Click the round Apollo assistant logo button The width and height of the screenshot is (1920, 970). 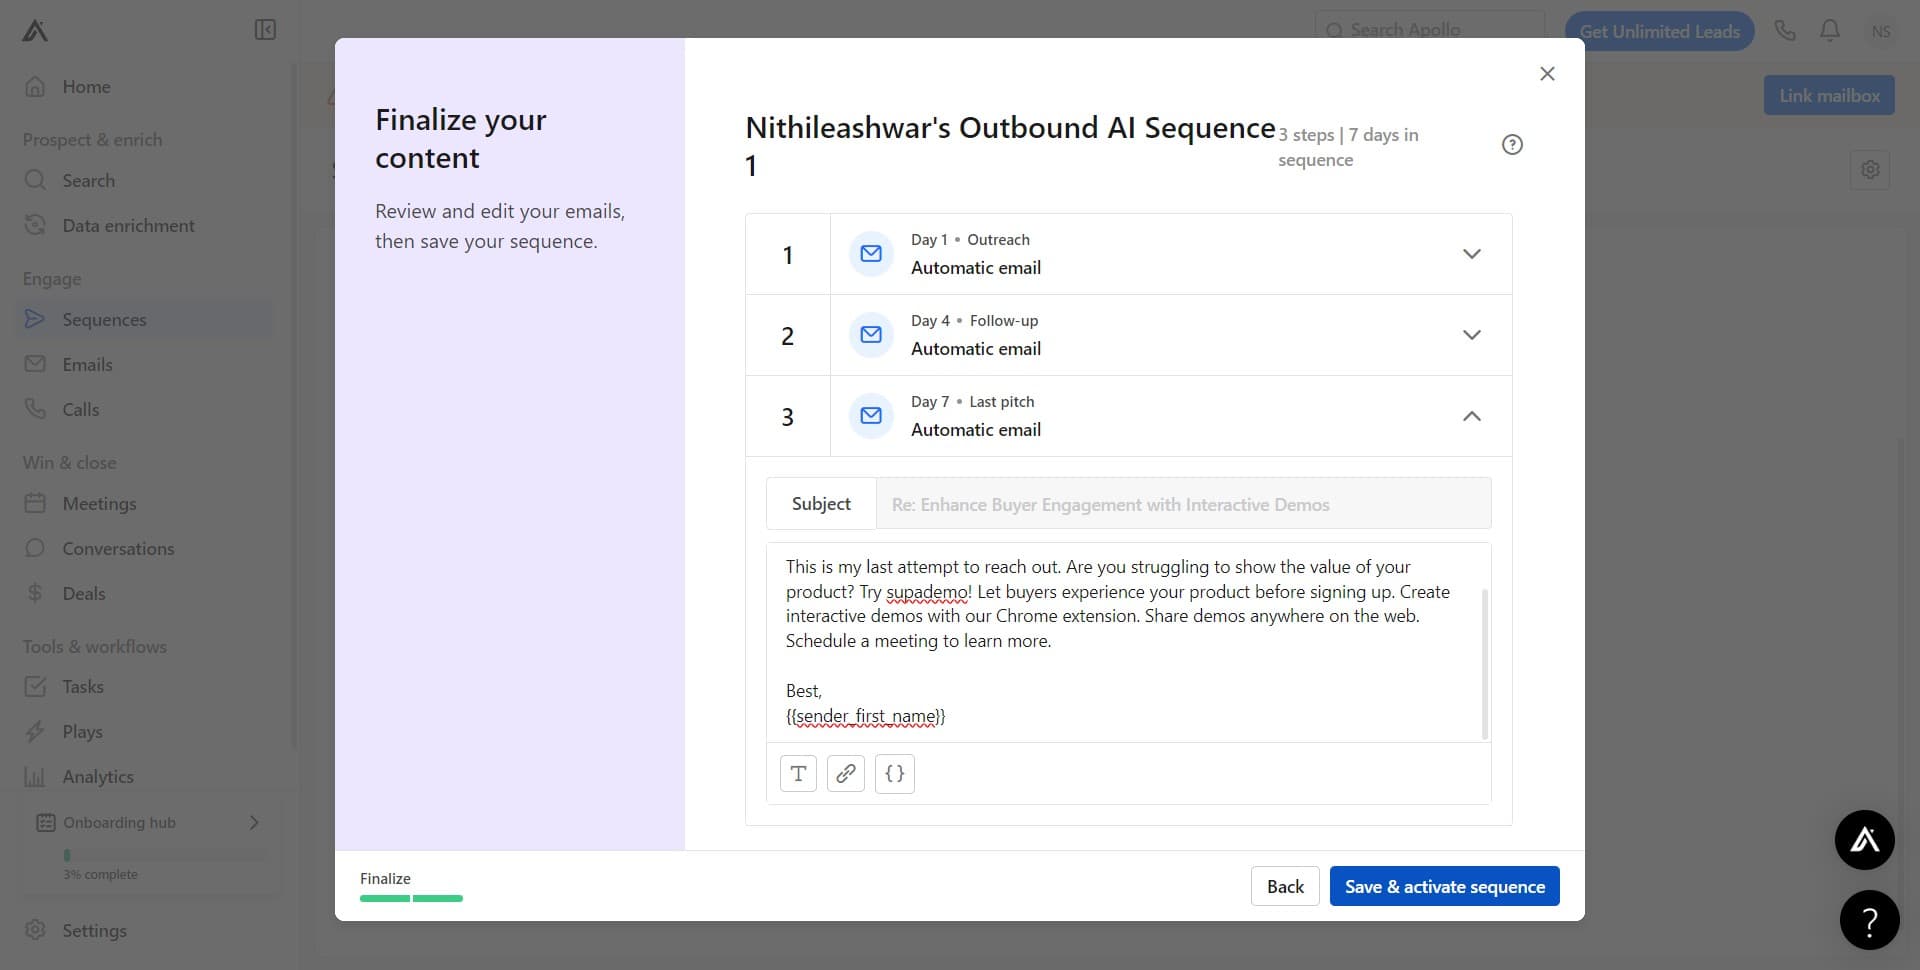1864,840
